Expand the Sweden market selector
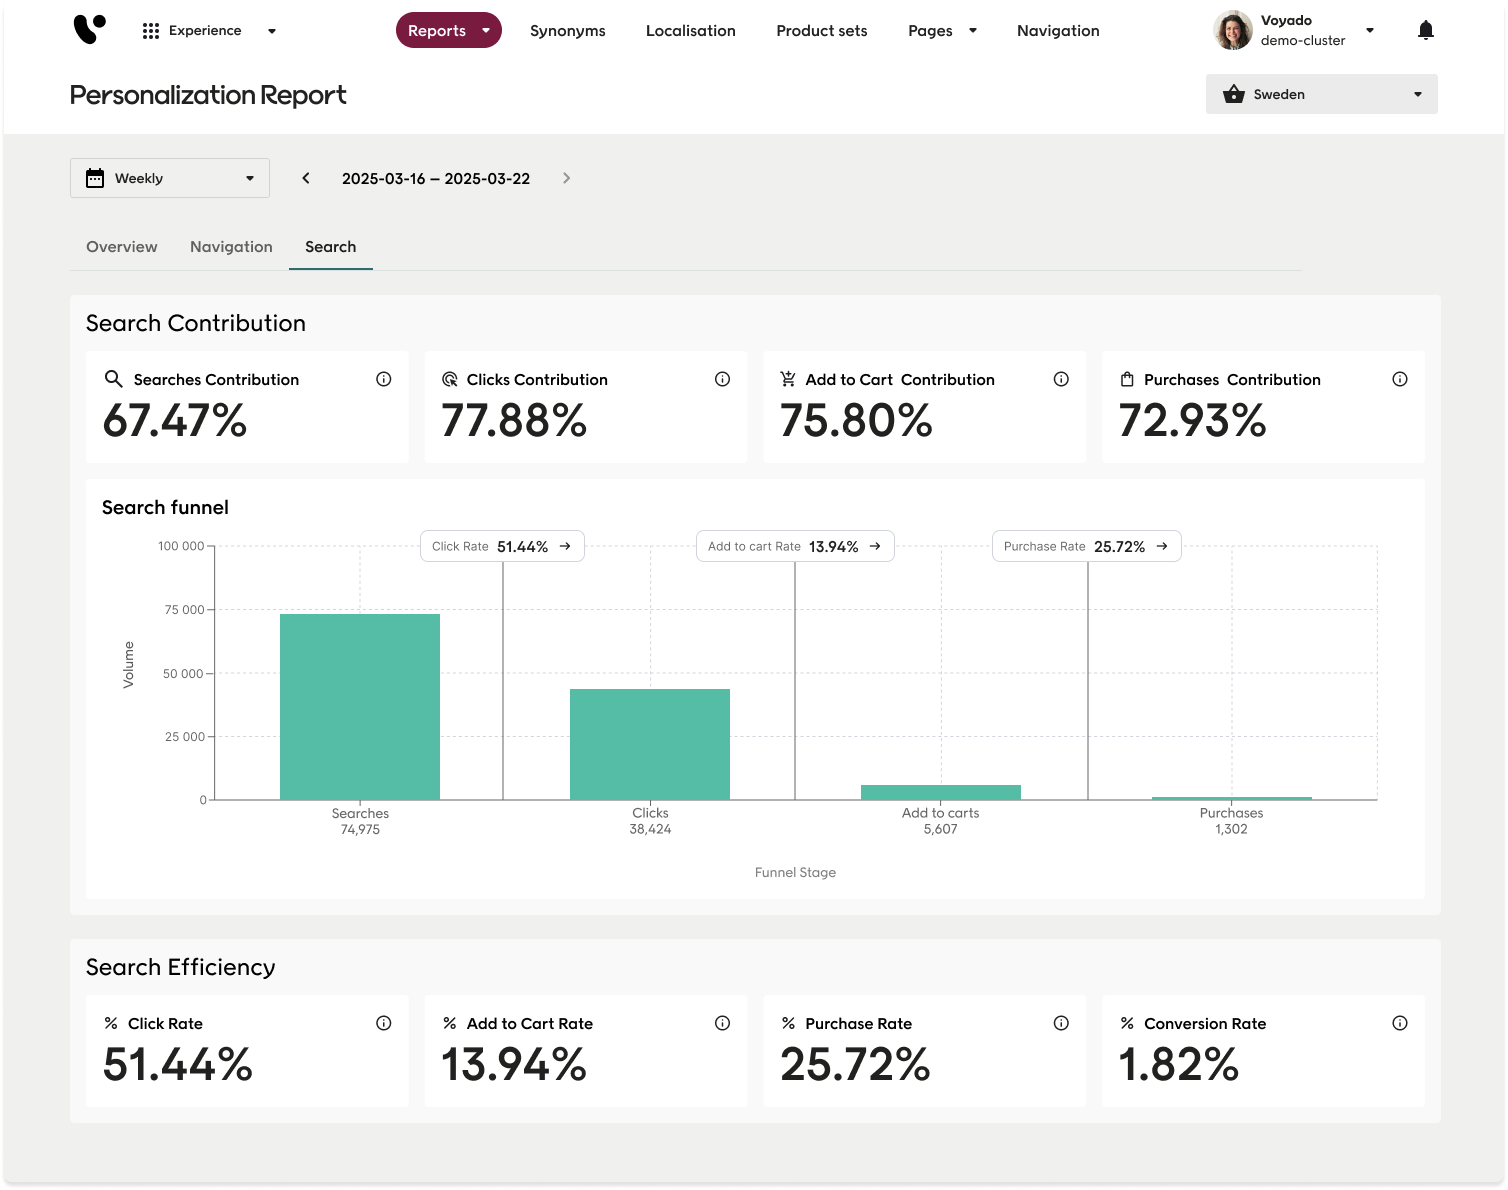The image size is (1508, 1190). [x=1321, y=94]
